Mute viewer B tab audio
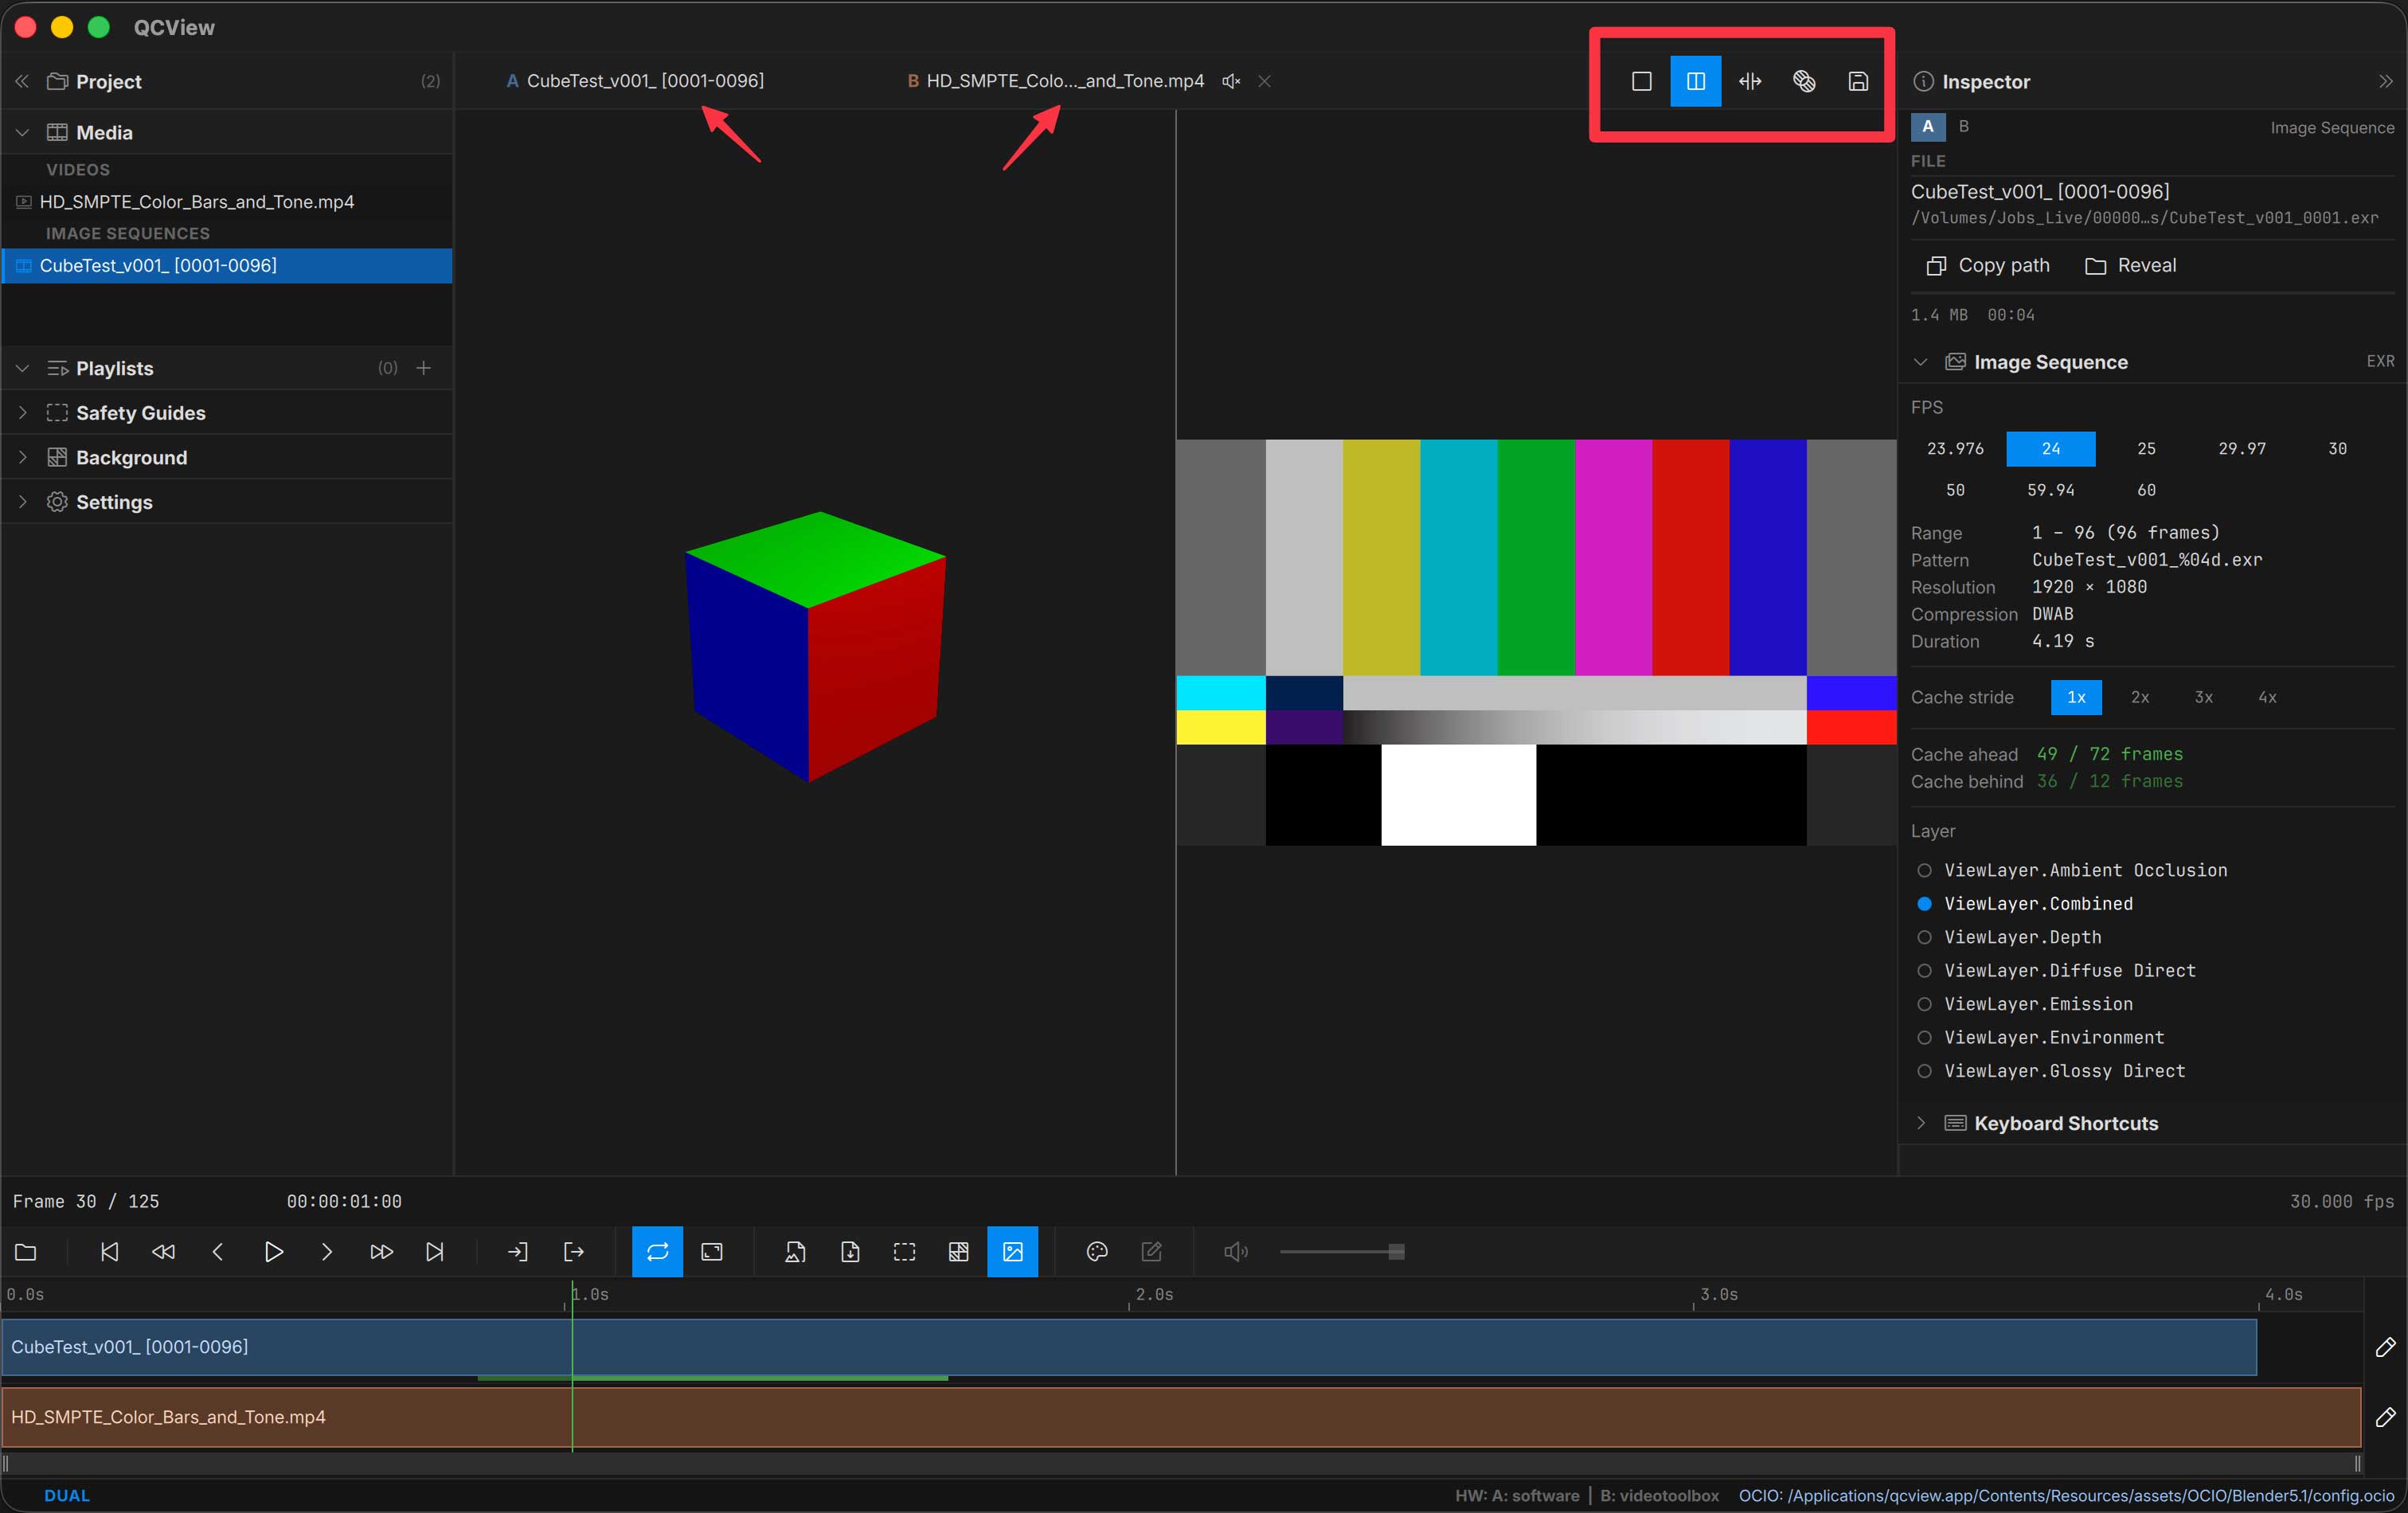 (1231, 81)
